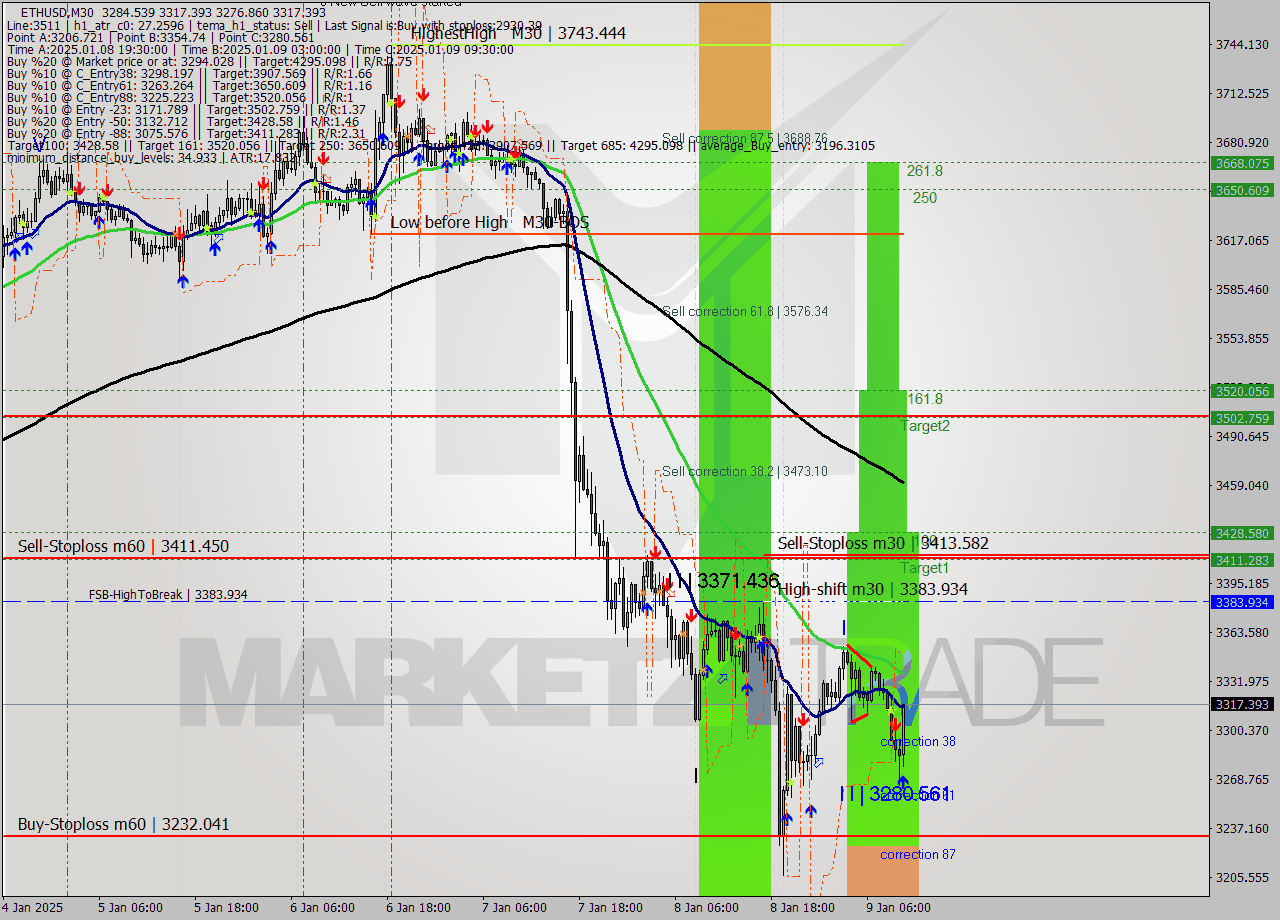This screenshot has height=920, width=1280.
Task: Click 3617.065 on the price axis
Action: (x=1242, y=240)
